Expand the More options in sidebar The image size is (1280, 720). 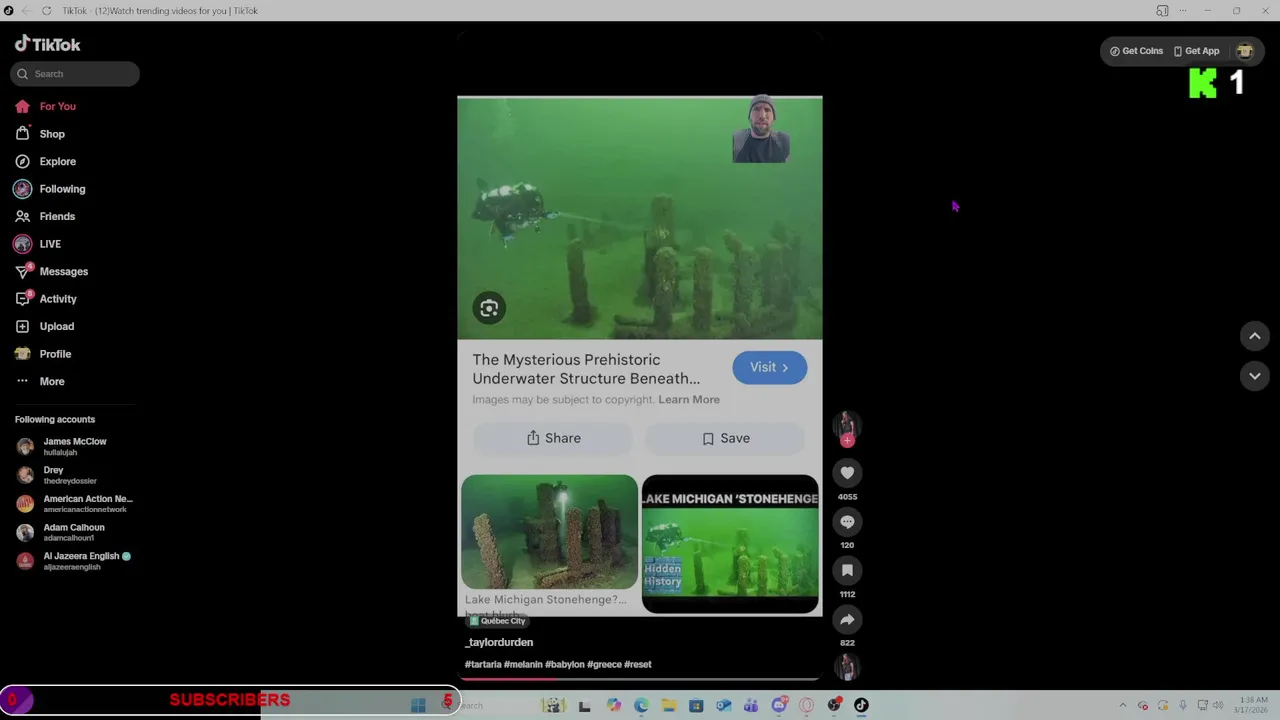coord(40,381)
